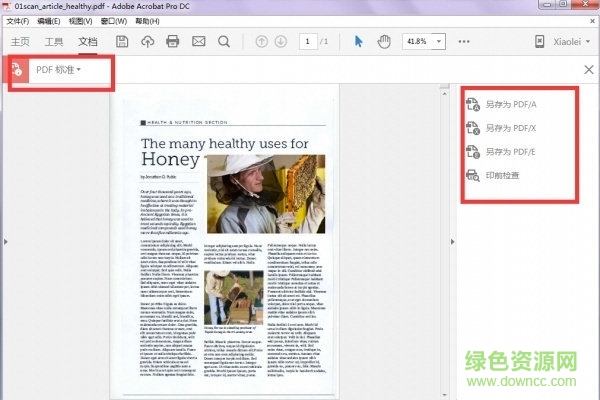Click the cloud upload icon

click(148, 41)
